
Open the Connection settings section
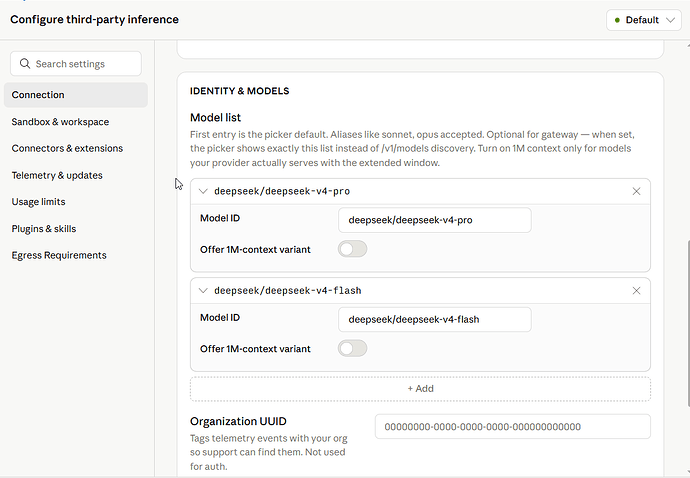click(76, 95)
